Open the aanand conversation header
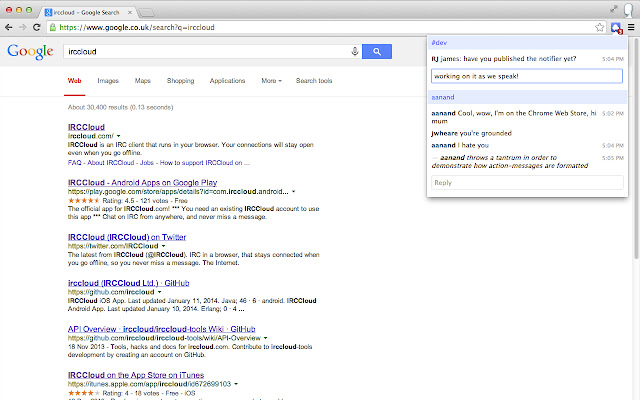This screenshot has width=640, height=400. point(527,97)
